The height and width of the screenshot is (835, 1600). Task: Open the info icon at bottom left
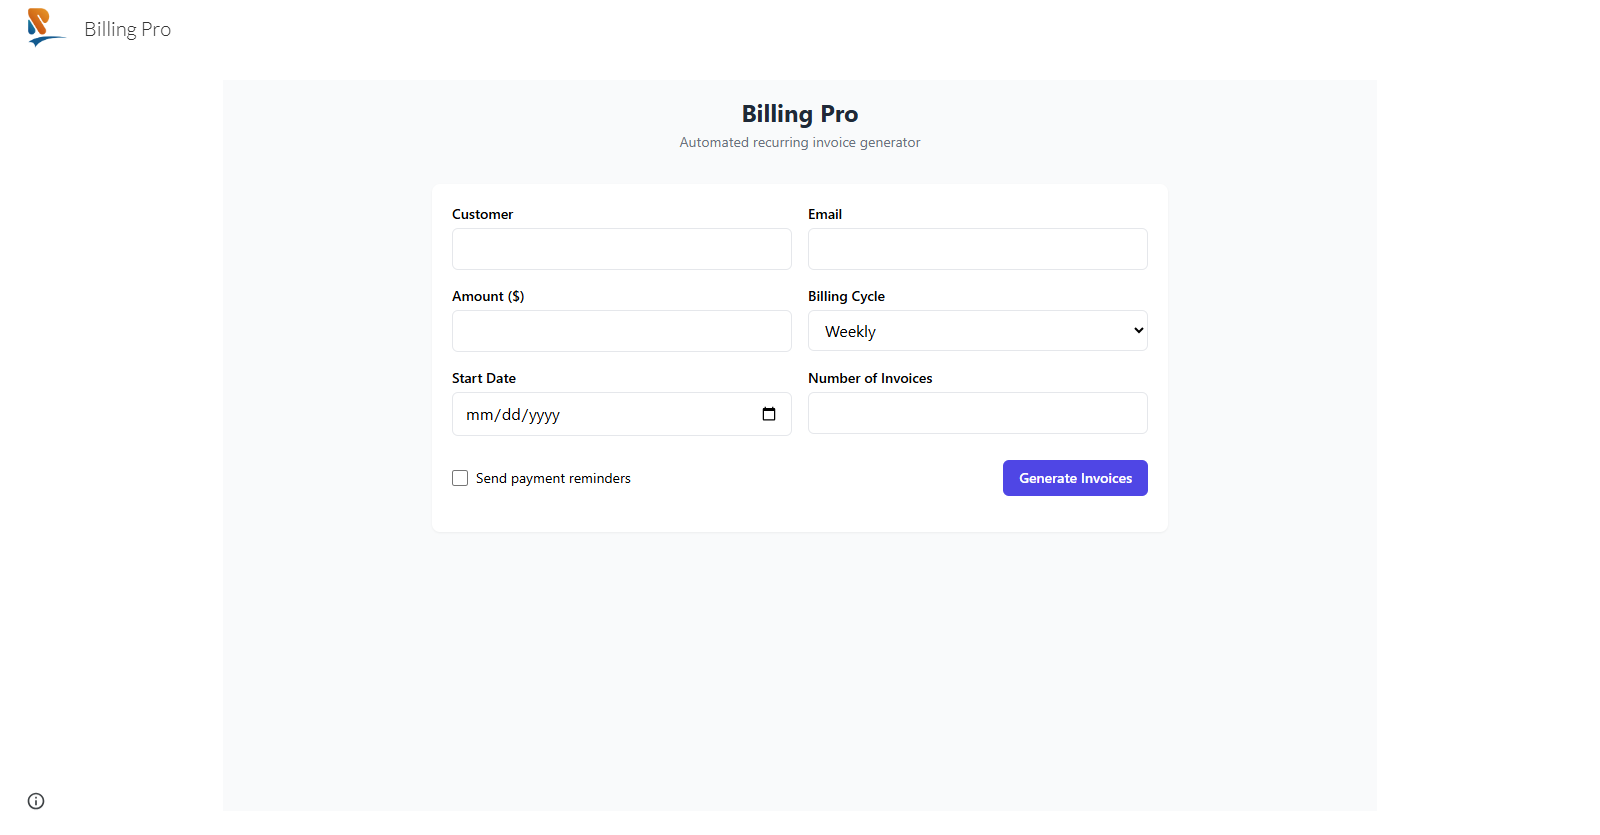[36, 801]
